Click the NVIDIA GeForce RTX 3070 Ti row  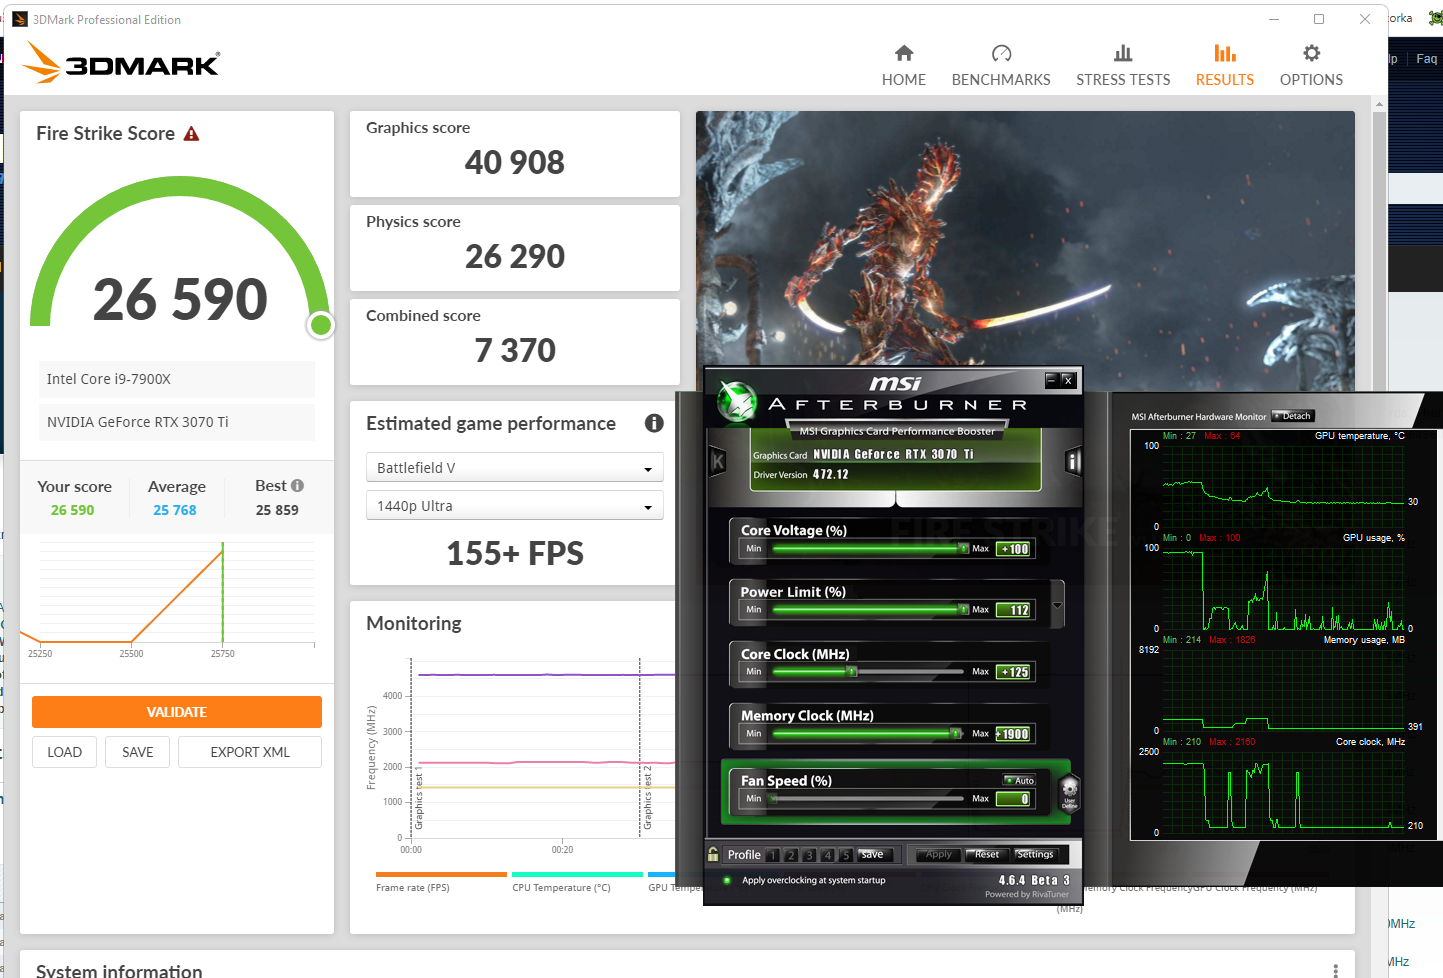[177, 422]
